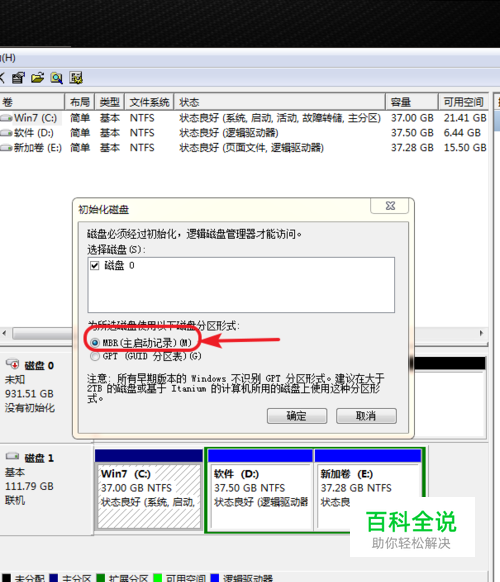Click the right arrow of horizontal scrollbar
The height and width of the screenshot is (582, 500).
[481, 333]
